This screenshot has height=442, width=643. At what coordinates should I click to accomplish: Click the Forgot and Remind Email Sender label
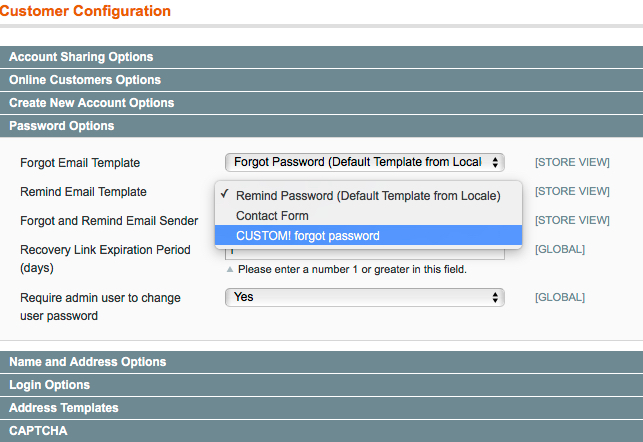click(109, 221)
